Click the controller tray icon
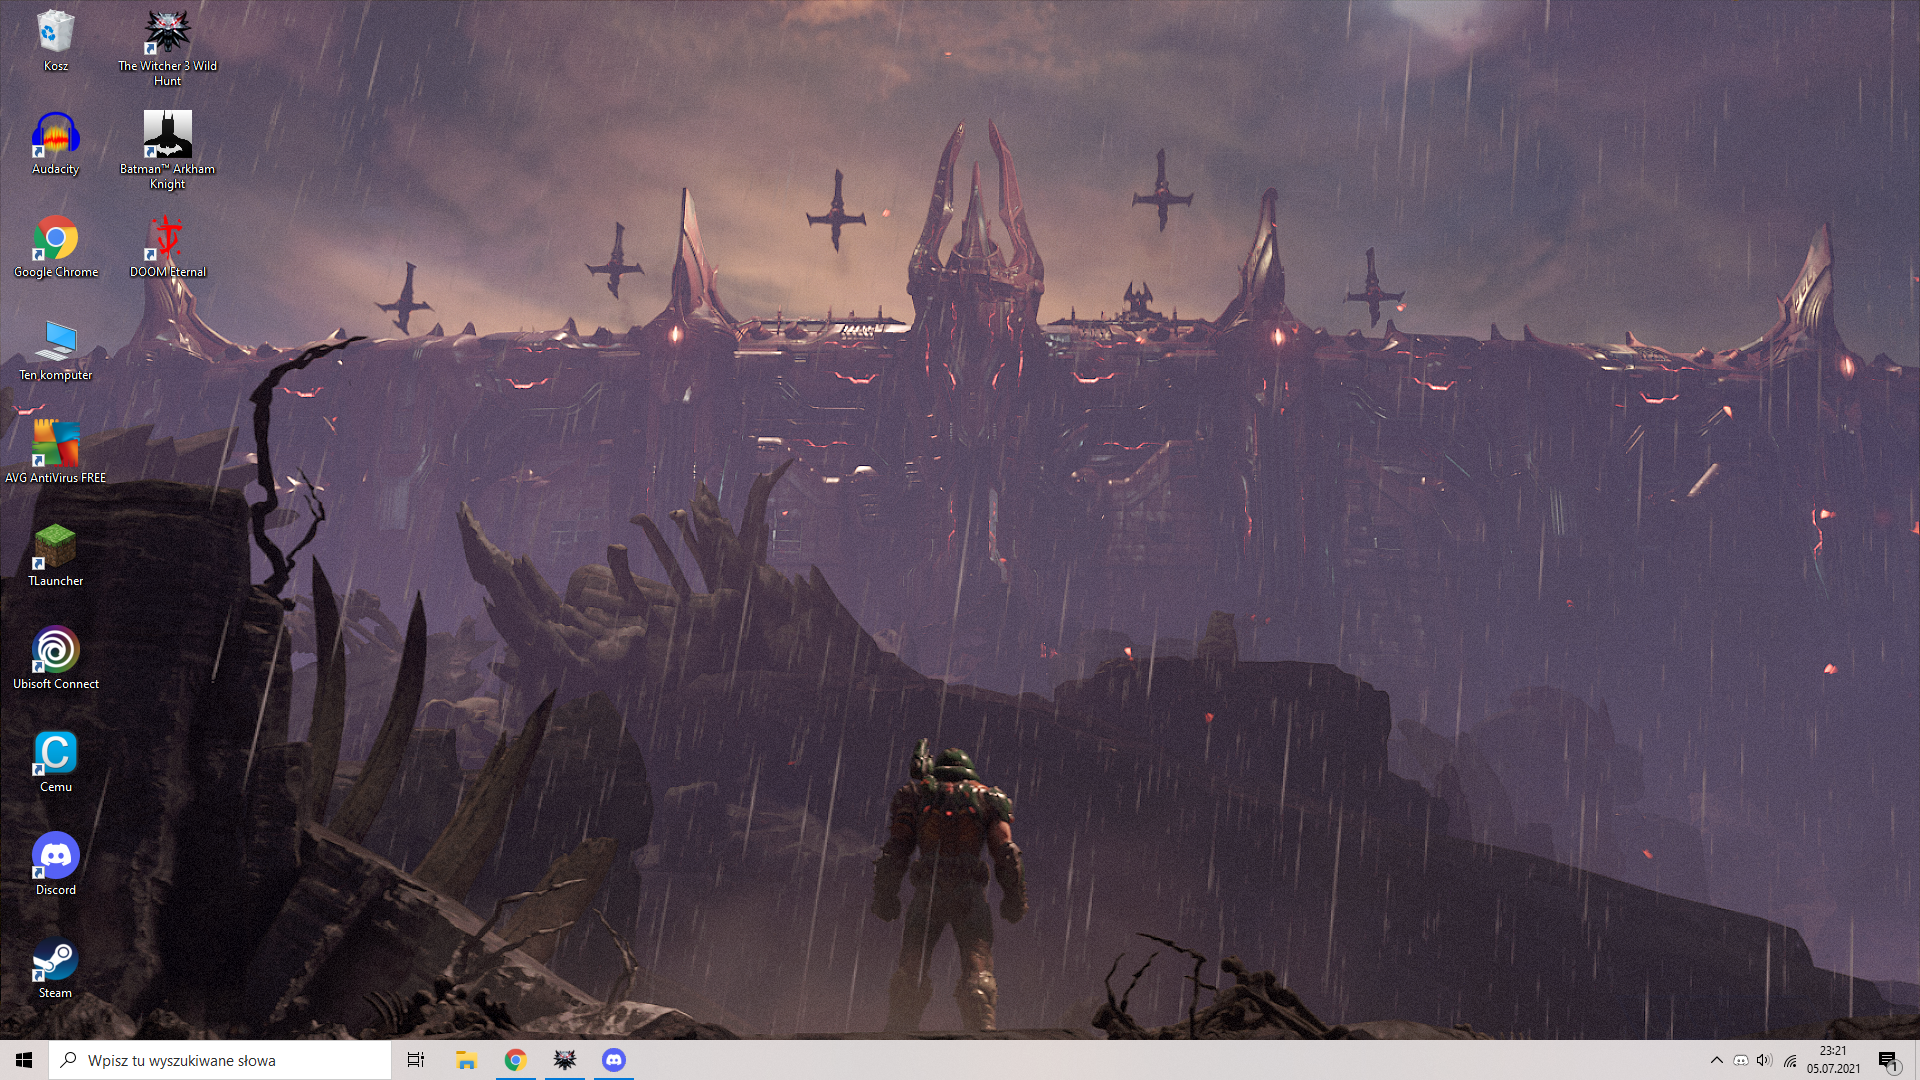 coord(1741,1060)
